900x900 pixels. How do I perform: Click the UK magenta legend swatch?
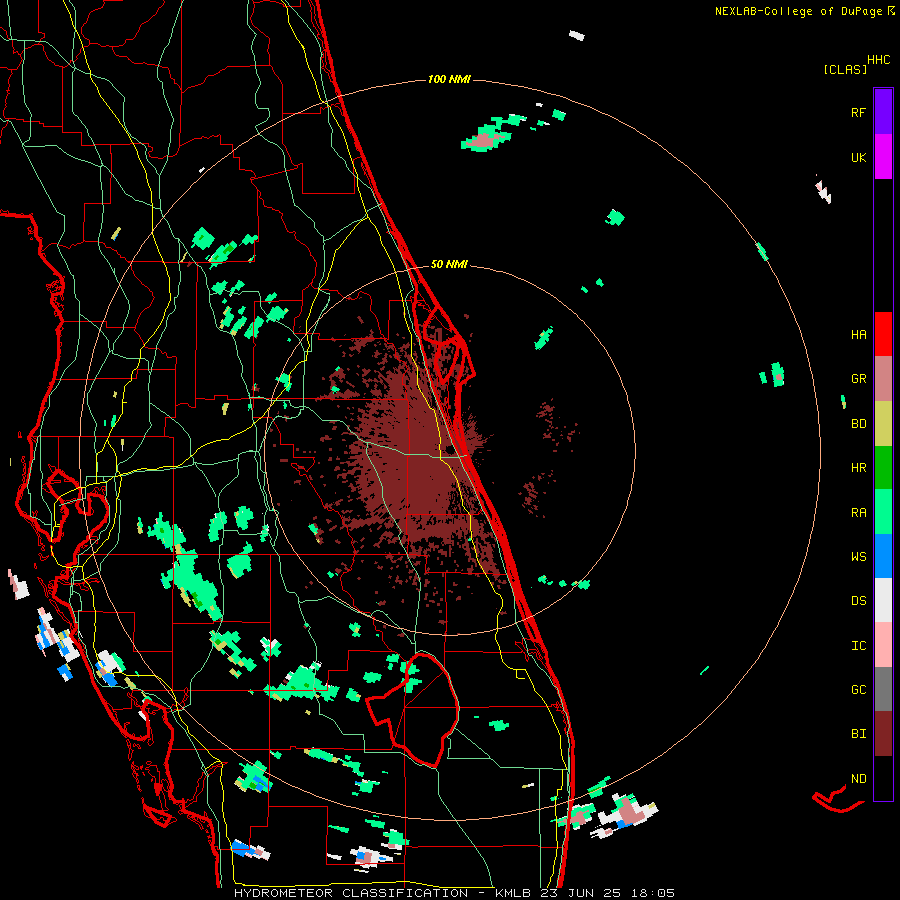click(883, 157)
